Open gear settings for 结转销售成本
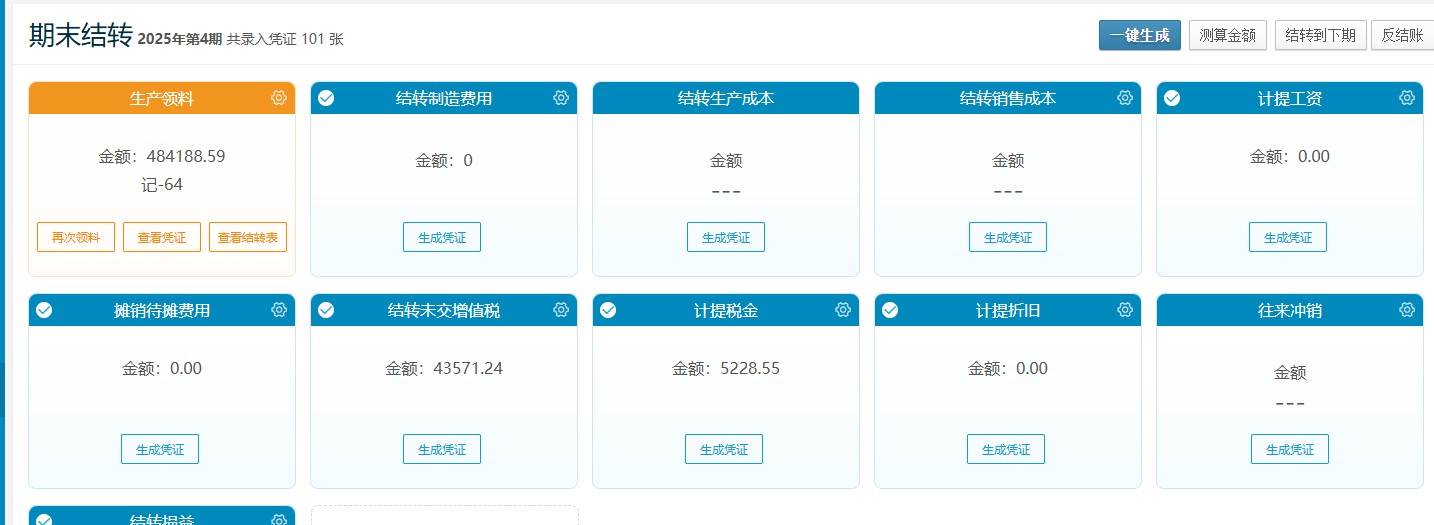The height and width of the screenshot is (525, 1434). pyautogui.click(x=1125, y=98)
